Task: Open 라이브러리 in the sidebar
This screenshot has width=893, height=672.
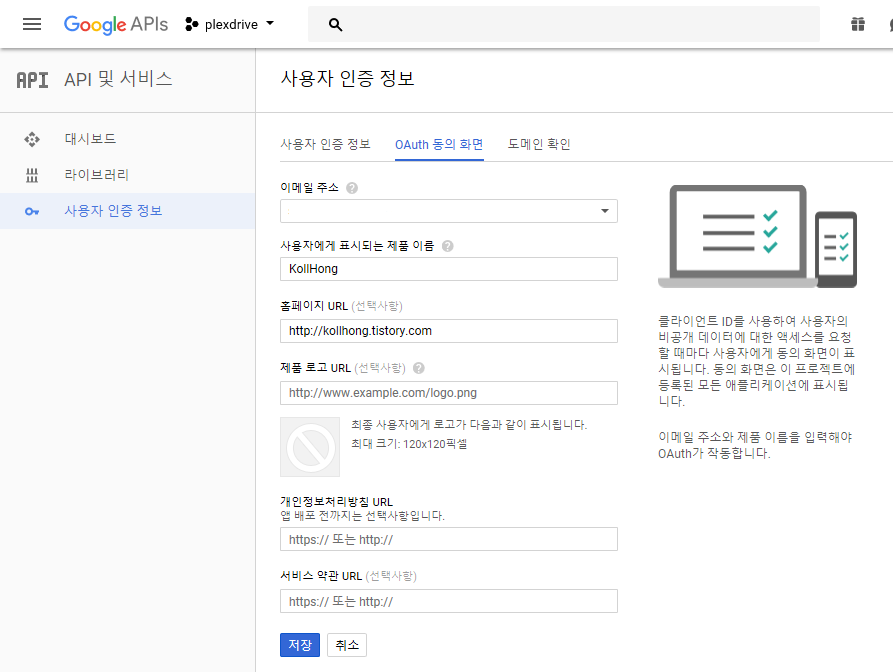Action: tap(96, 175)
